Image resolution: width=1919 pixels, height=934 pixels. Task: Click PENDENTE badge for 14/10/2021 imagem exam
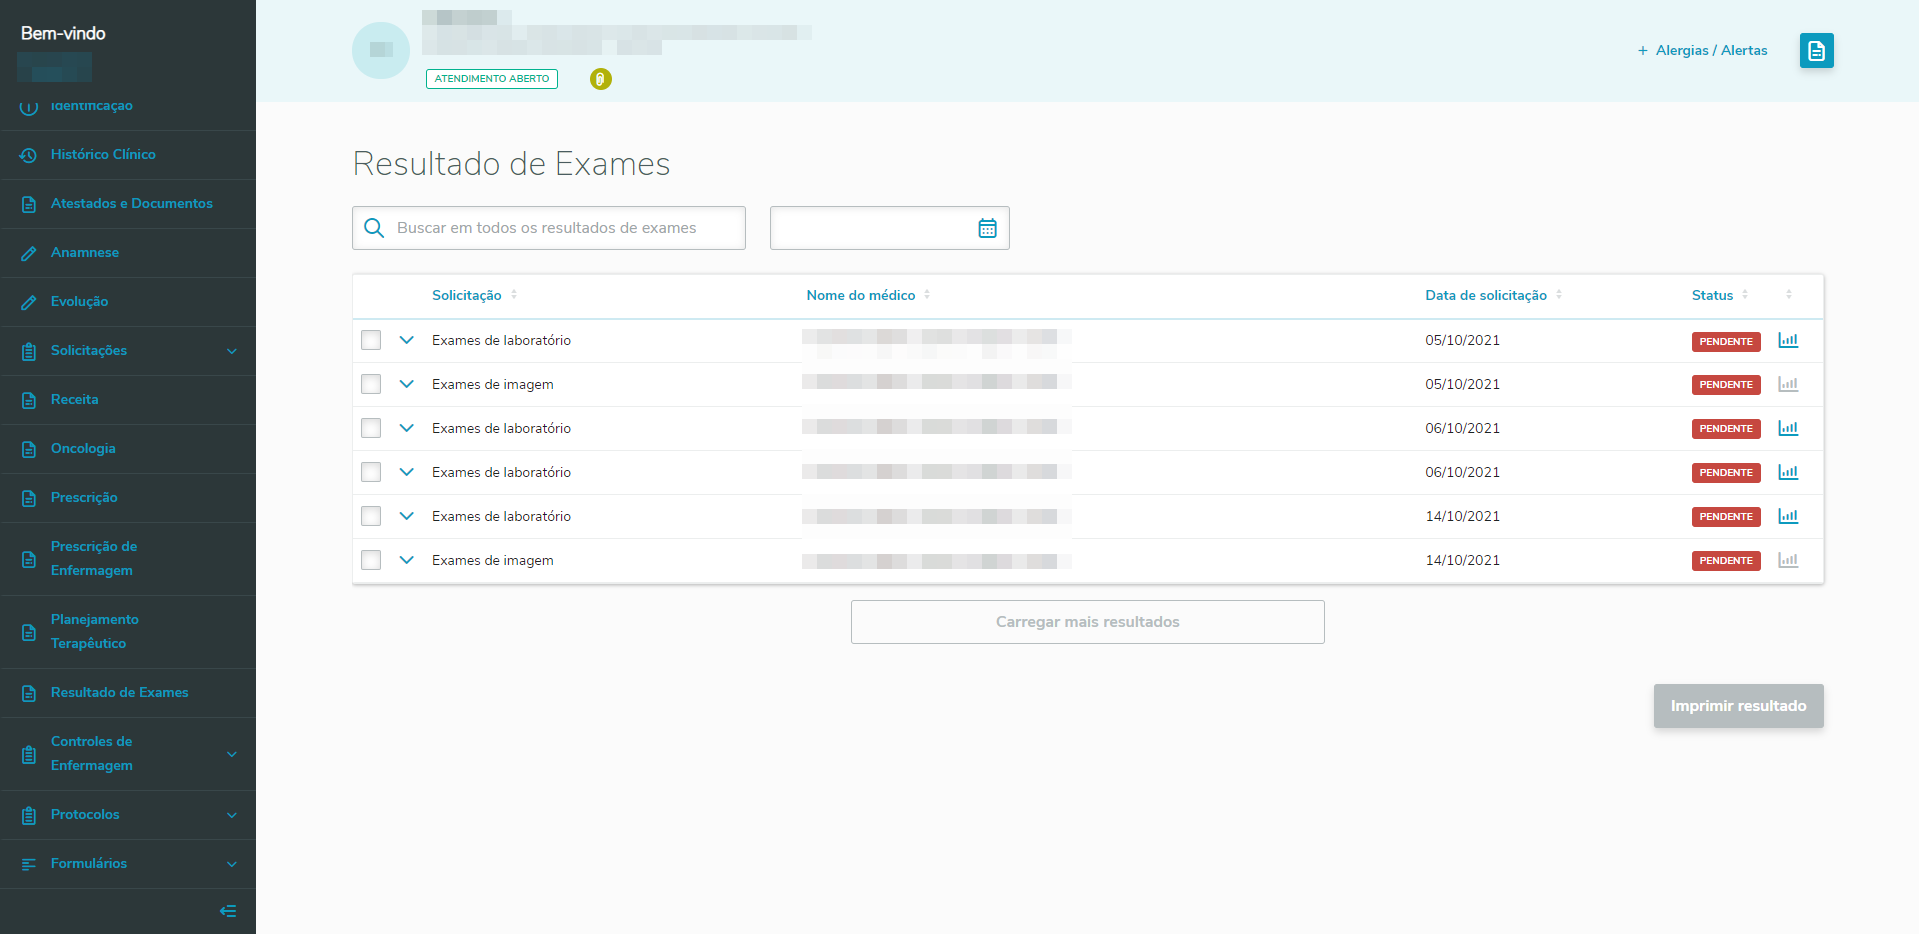click(x=1726, y=561)
